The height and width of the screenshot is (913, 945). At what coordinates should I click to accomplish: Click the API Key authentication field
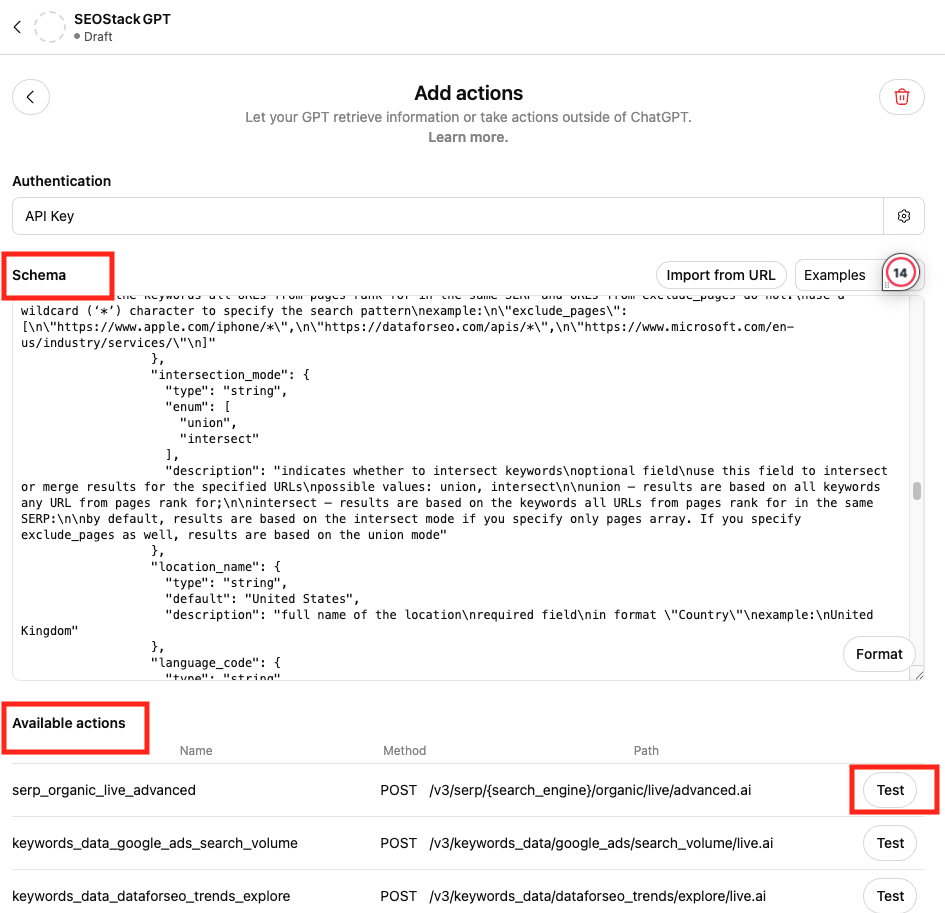click(x=448, y=216)
